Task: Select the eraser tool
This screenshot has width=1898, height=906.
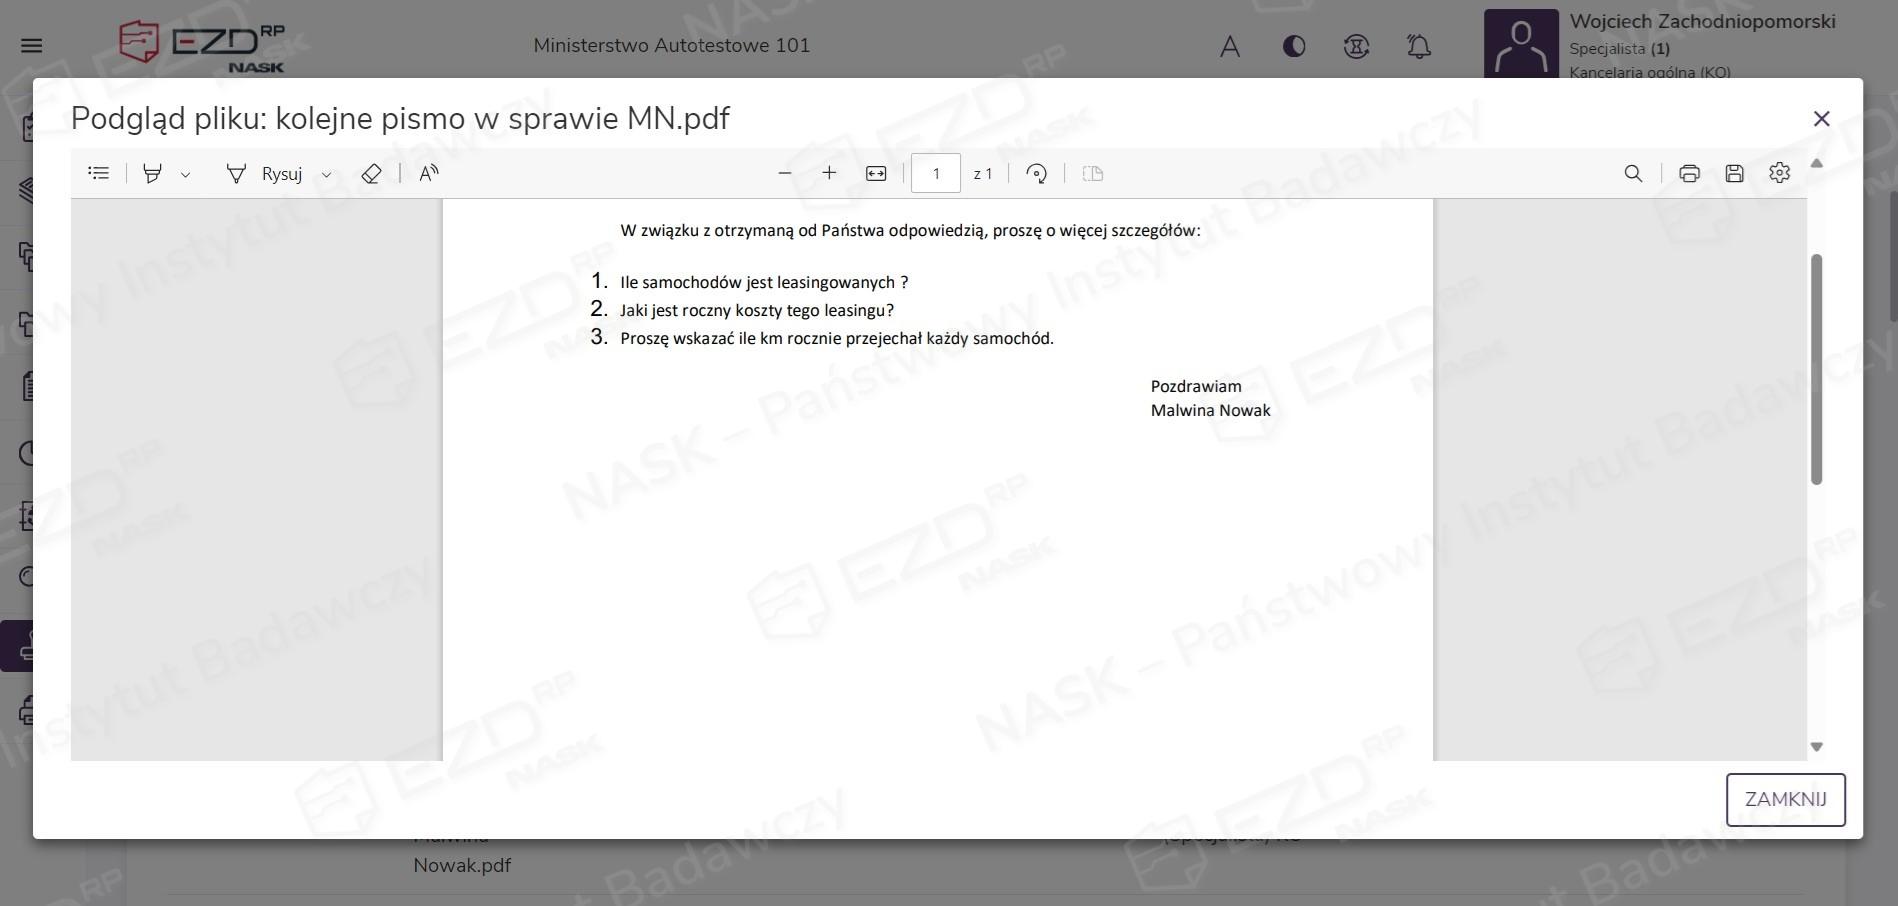Action: pos(371,173)
